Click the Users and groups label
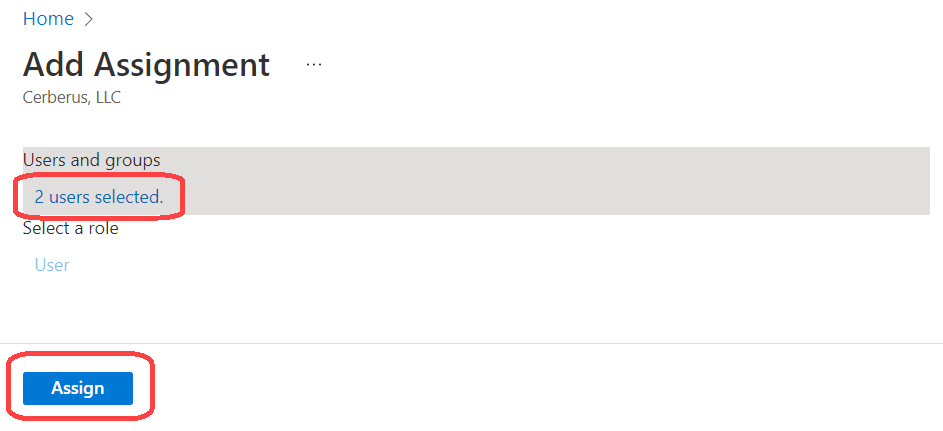 91,160
